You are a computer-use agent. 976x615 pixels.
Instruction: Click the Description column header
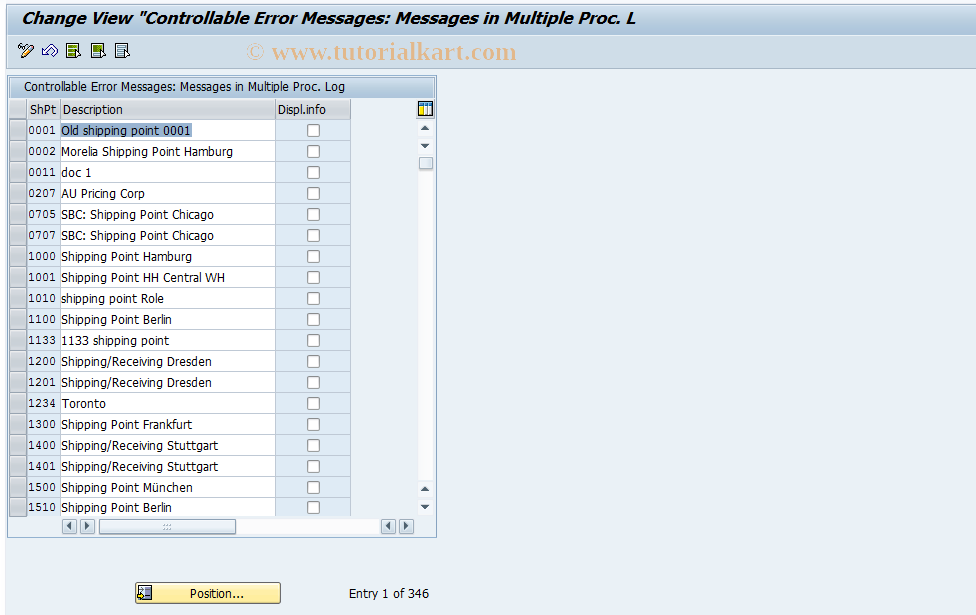(167, 110)
